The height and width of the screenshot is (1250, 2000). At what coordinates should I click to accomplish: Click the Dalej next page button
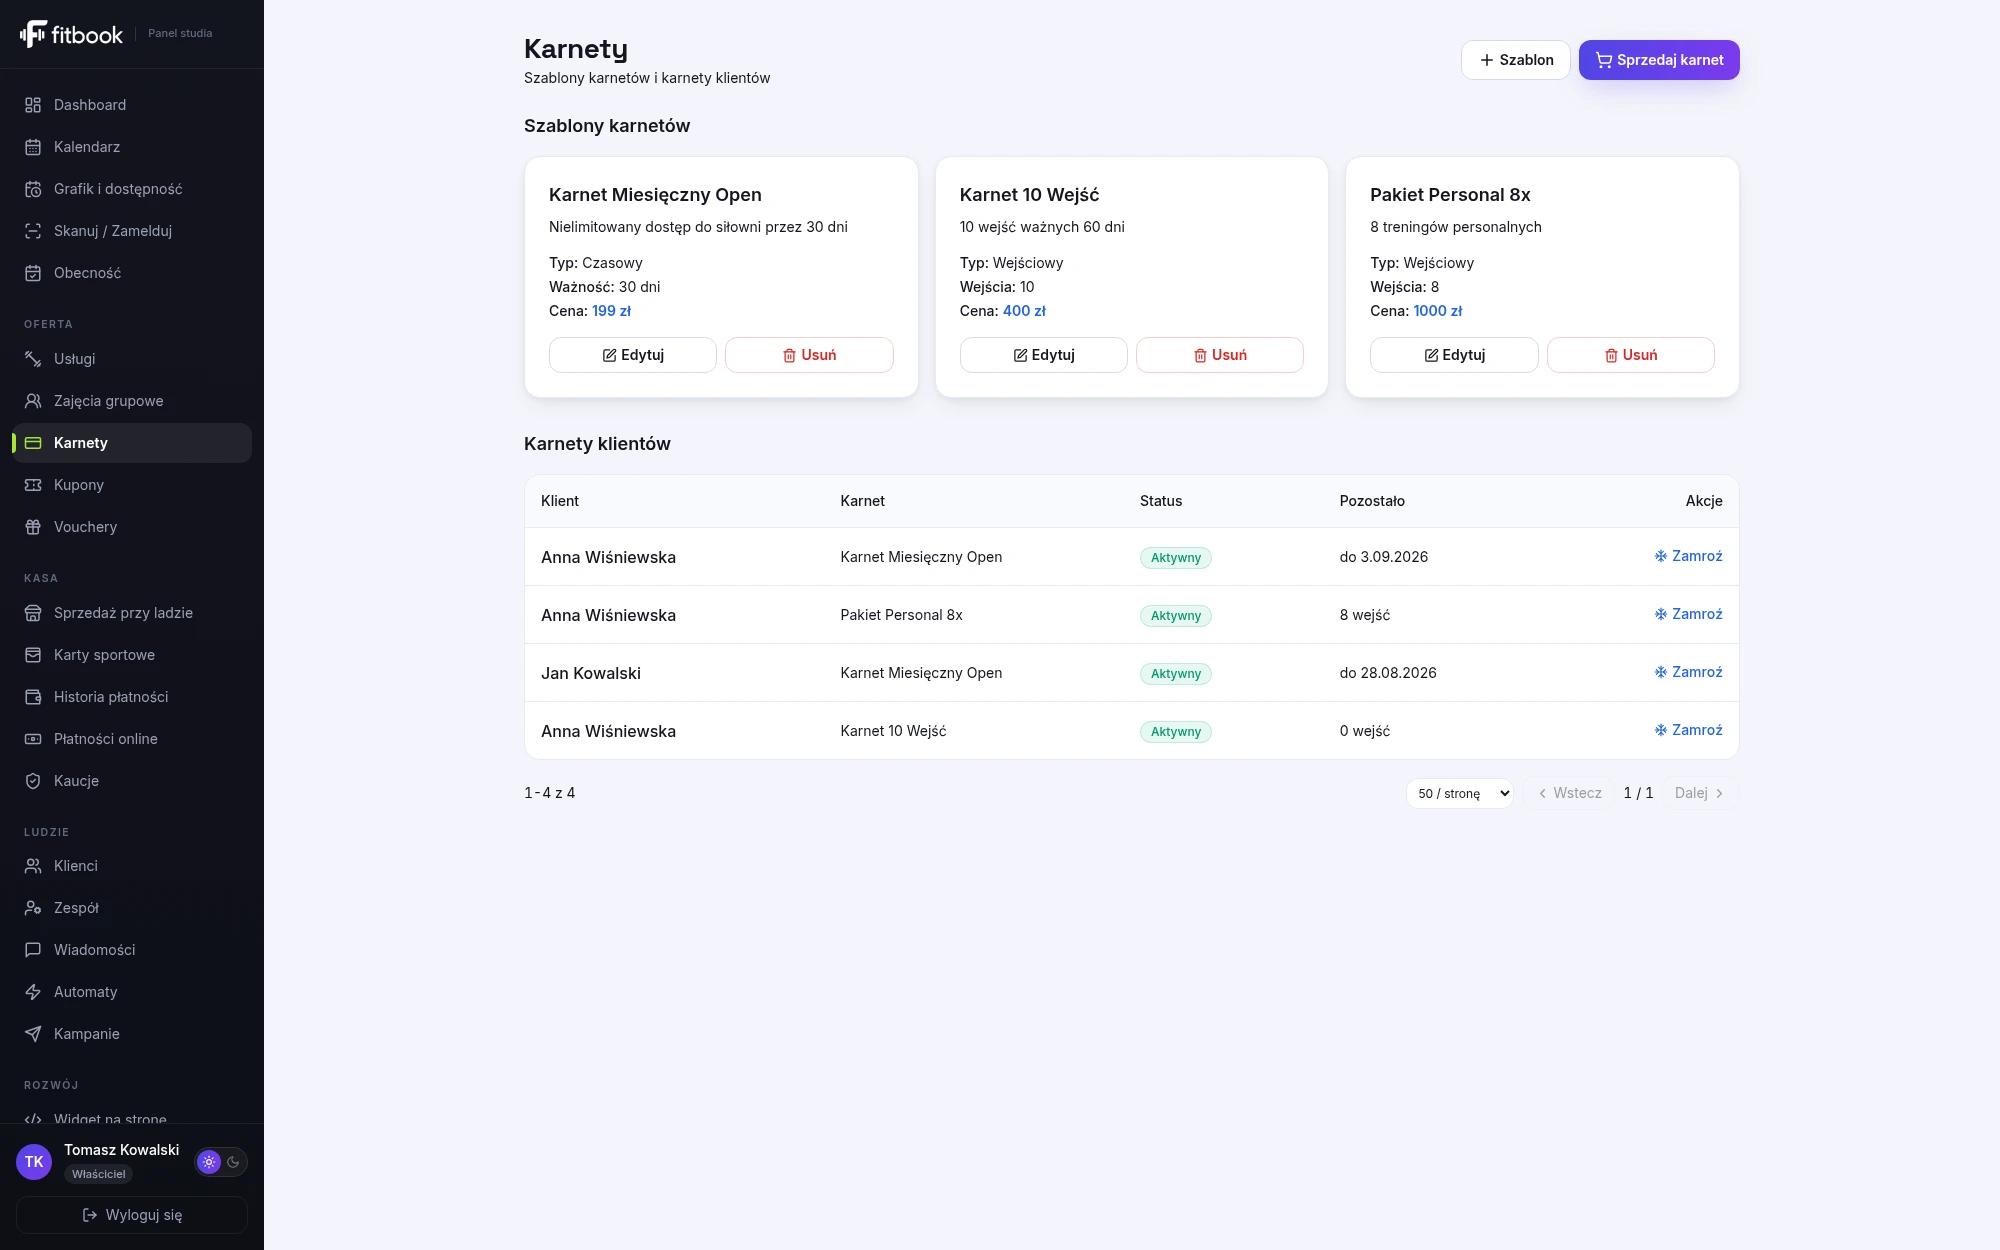(1700, 793)
